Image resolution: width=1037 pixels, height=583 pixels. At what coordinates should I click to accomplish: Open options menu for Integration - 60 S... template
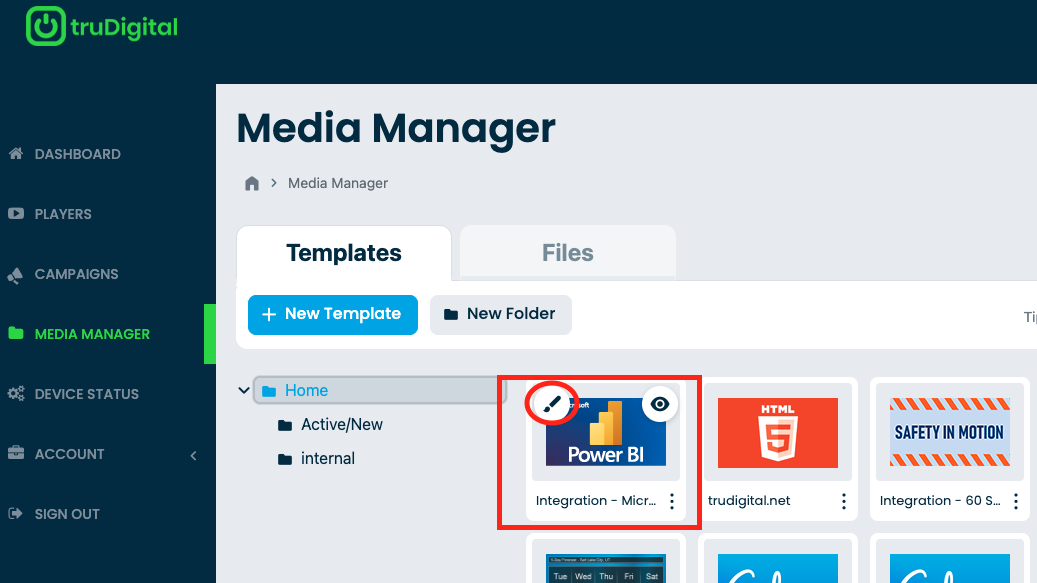pyautogui.click(x=1016, y=501)
